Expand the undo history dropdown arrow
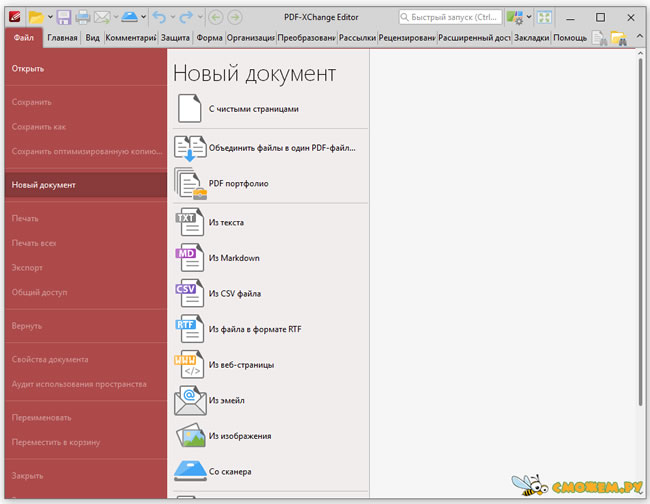 [173, 18]
